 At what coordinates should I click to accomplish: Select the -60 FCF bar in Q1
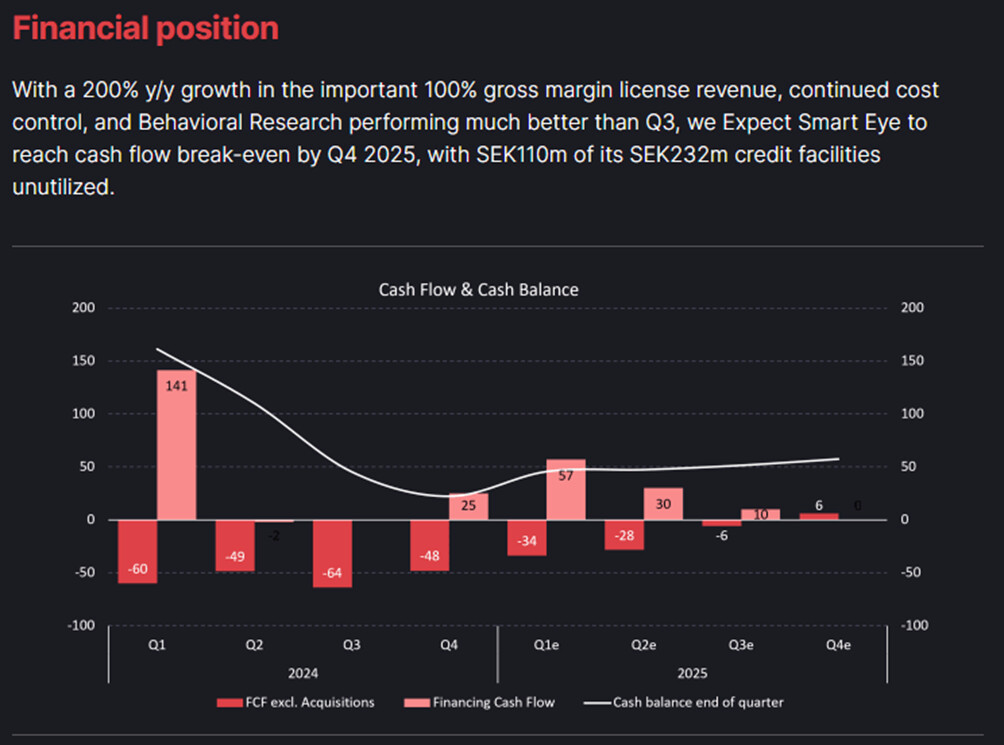(138, 551)
